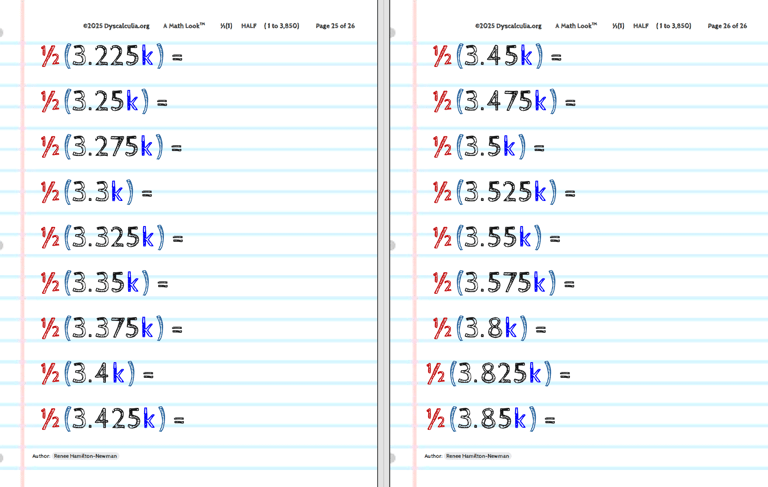Click the equation ½(3.425k) =
Screen dimensions: 768x487
tap(113, 418)
